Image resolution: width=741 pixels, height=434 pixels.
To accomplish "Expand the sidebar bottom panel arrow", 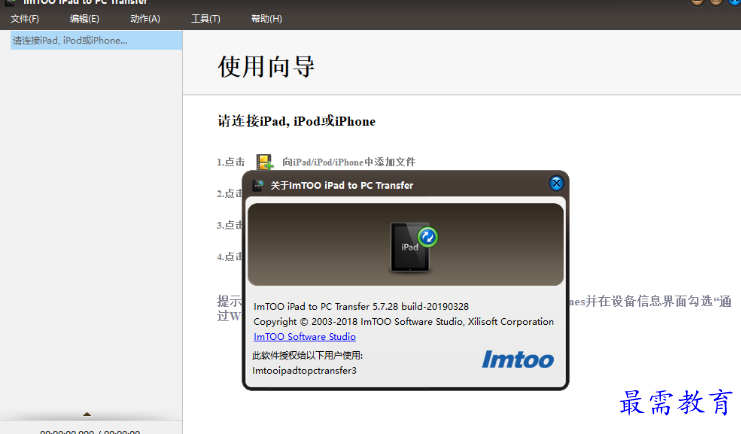I will (x=87, y=414).
